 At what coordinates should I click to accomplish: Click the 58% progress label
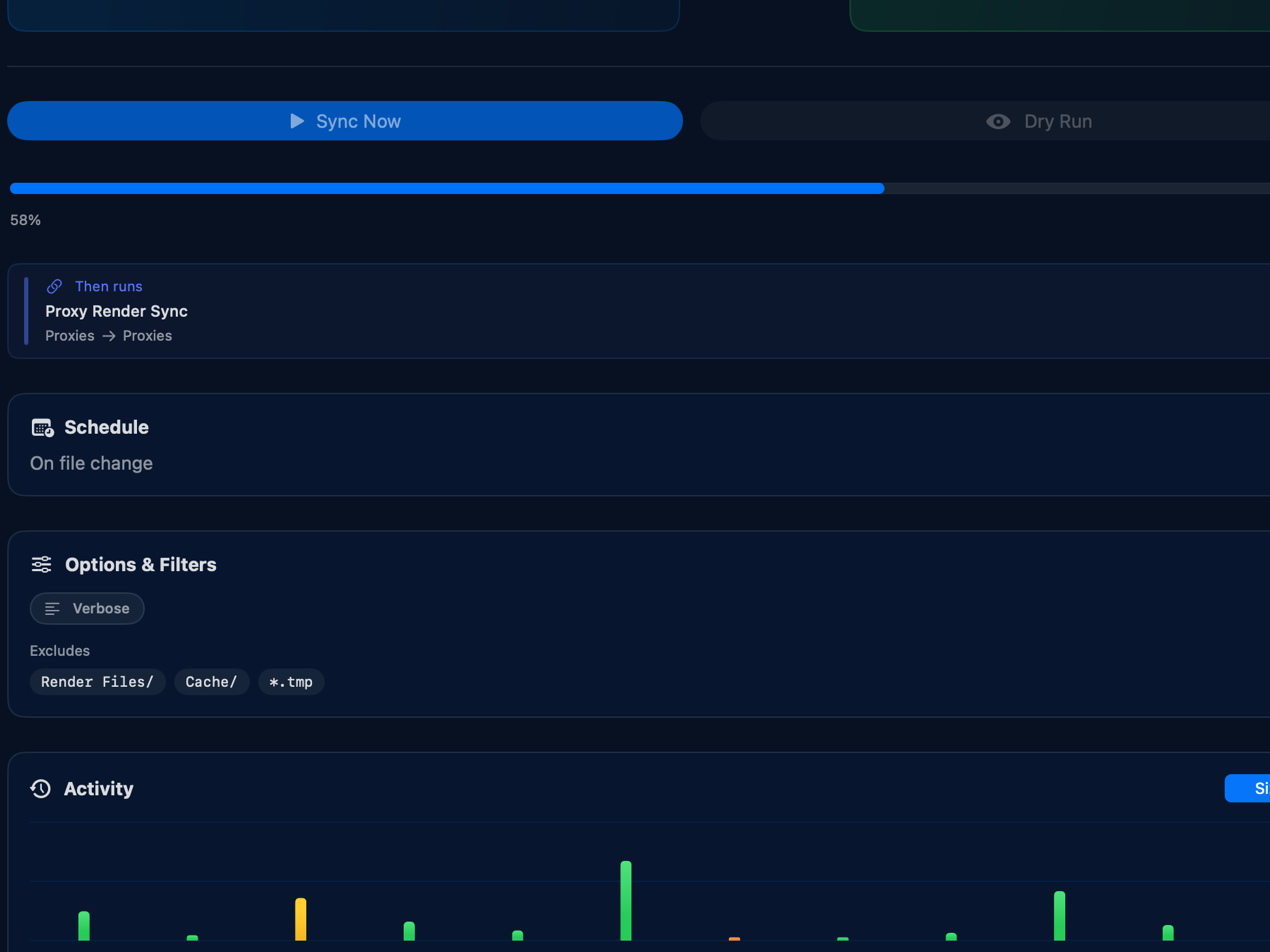coord(25,220)
